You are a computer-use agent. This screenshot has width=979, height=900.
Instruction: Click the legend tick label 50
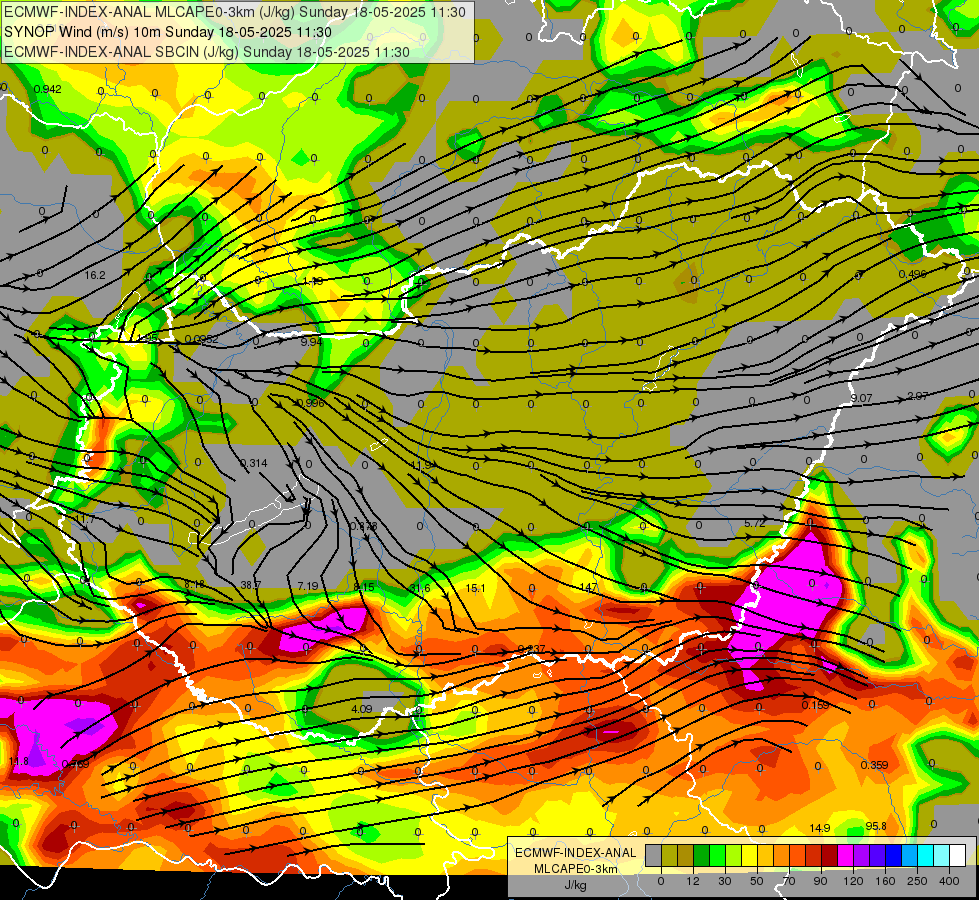(757, 881)
